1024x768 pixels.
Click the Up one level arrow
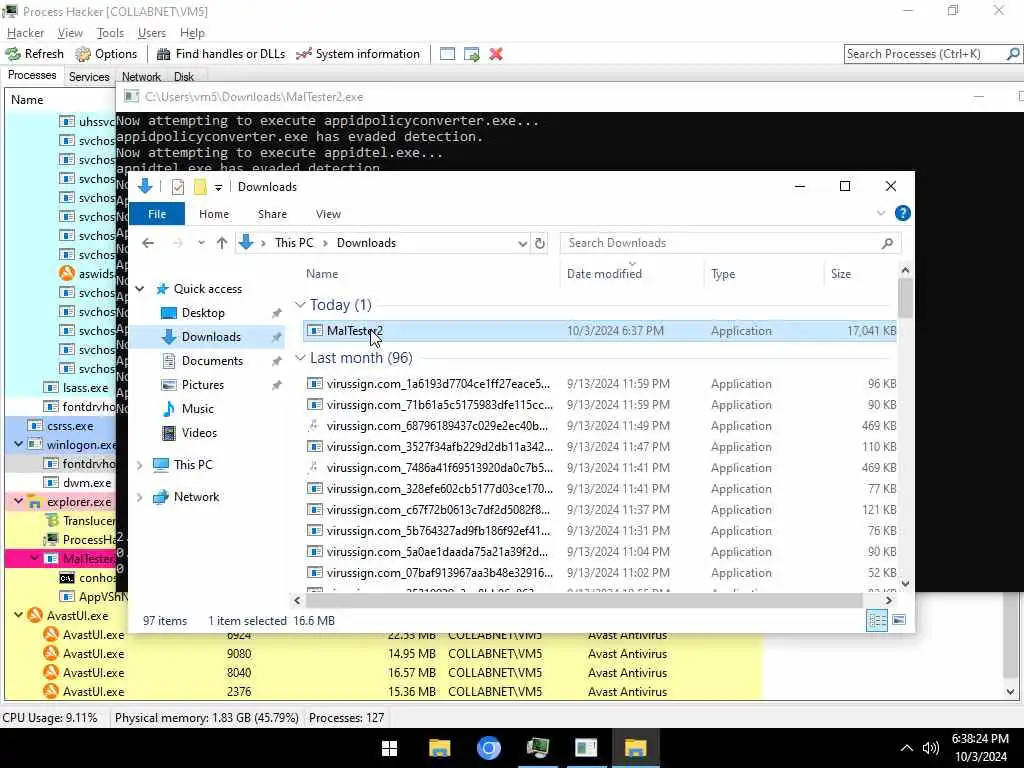[222, 243]
